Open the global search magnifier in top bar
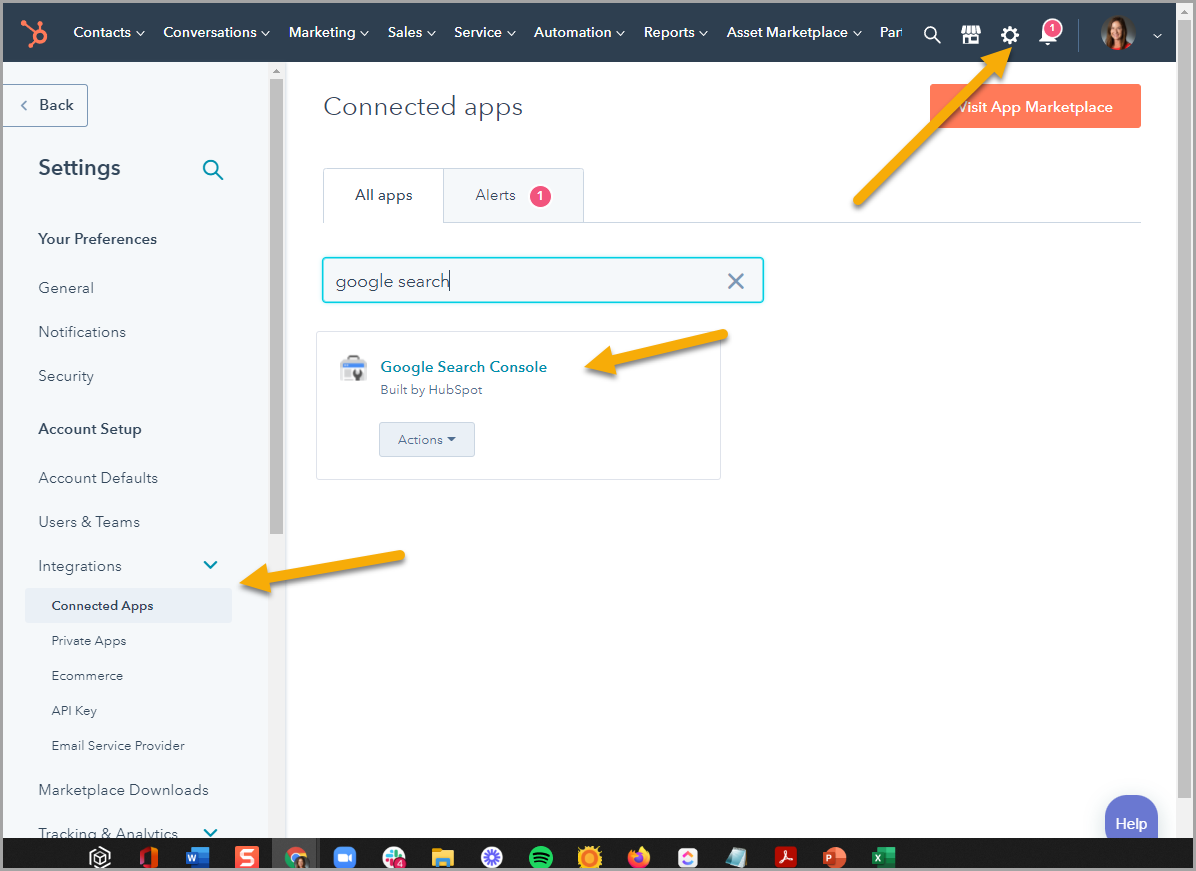1196x871 pixels. 931,34
